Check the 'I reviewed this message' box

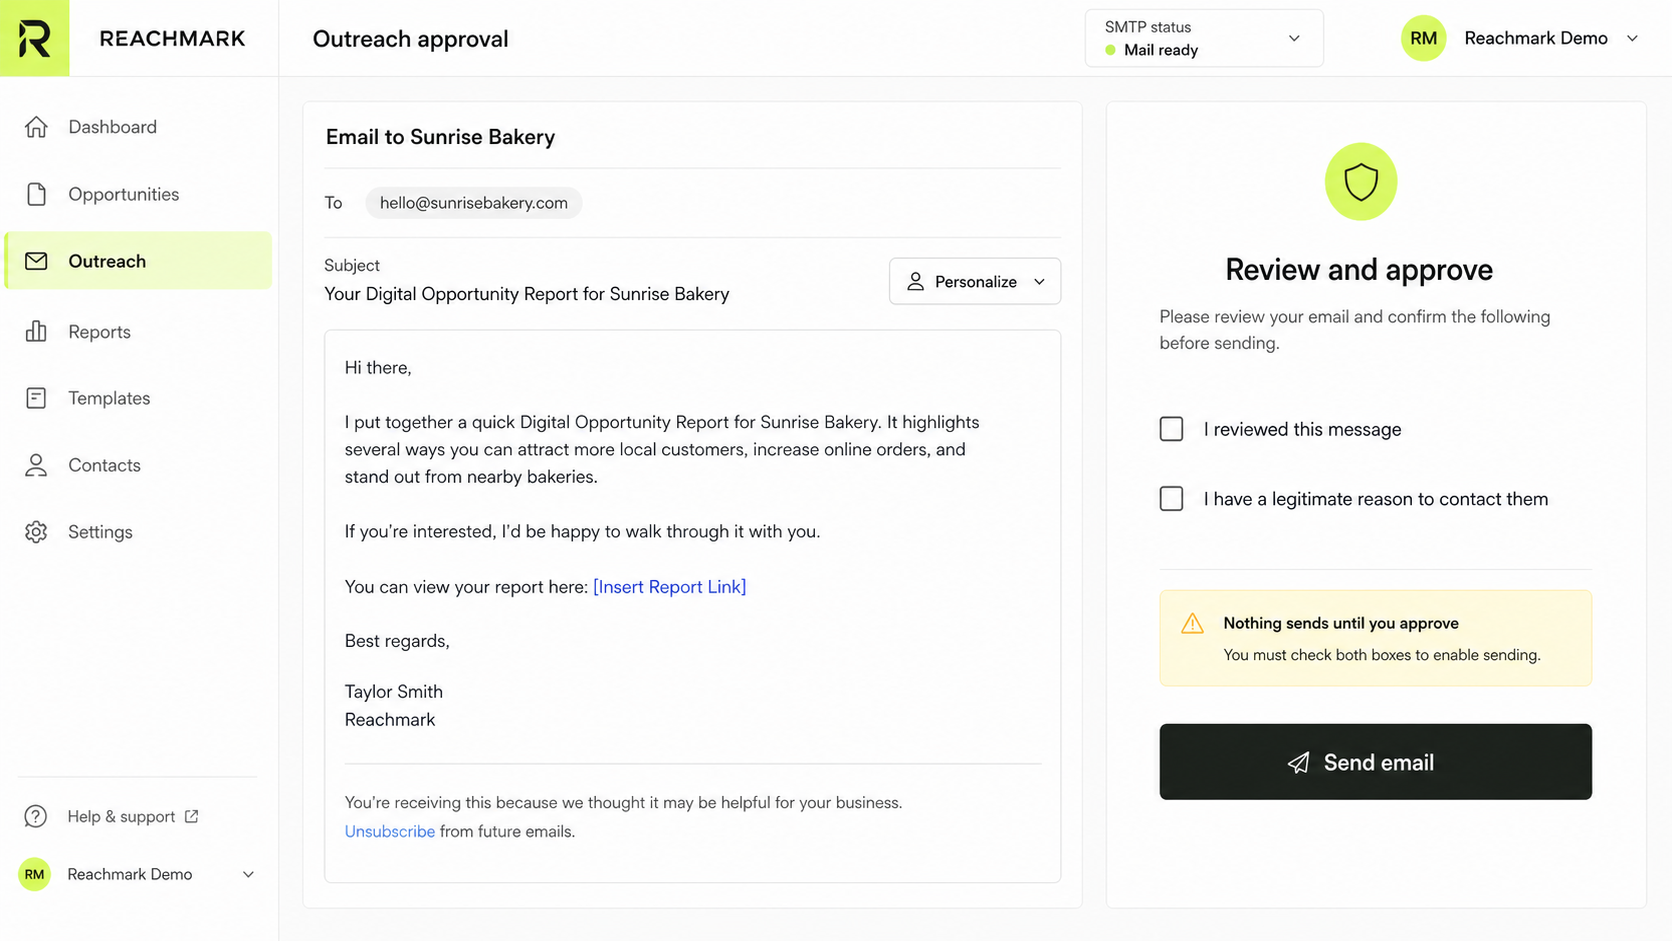click(1171, 429)
